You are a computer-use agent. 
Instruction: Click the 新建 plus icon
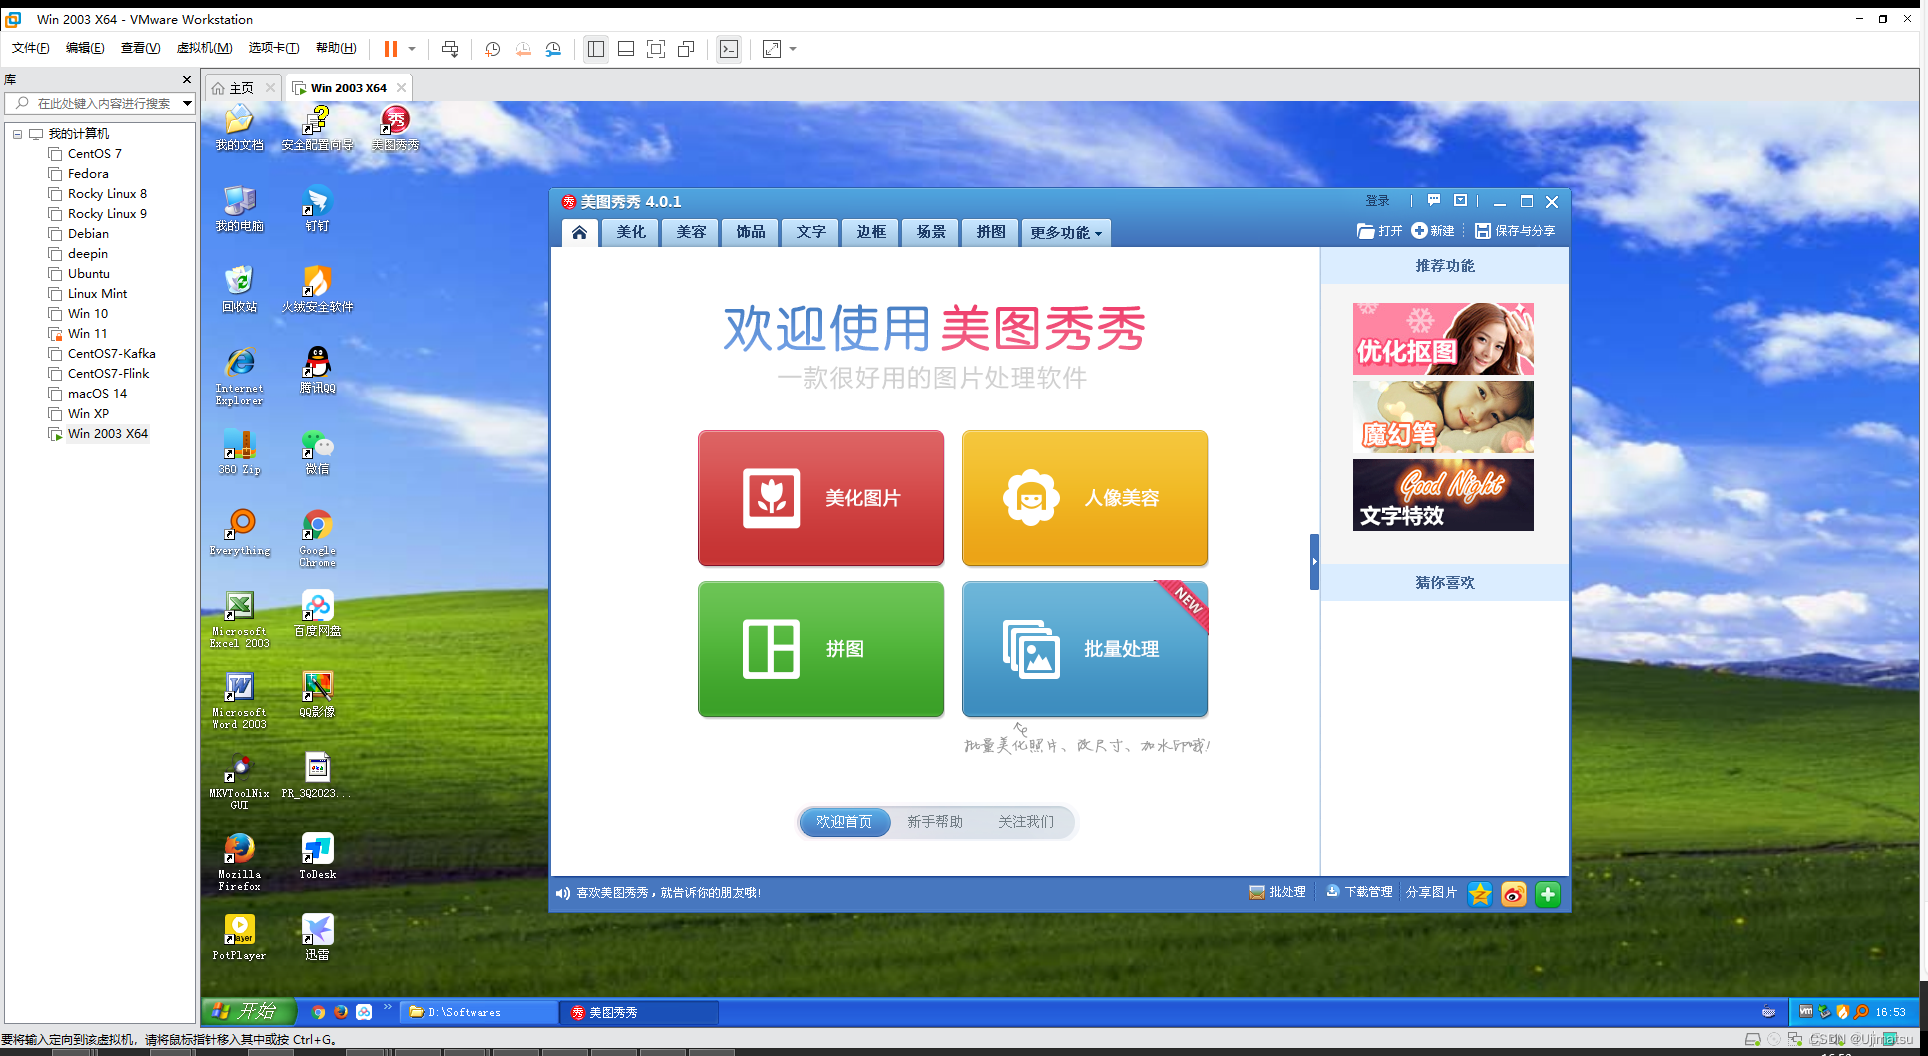coord(1419,230)
